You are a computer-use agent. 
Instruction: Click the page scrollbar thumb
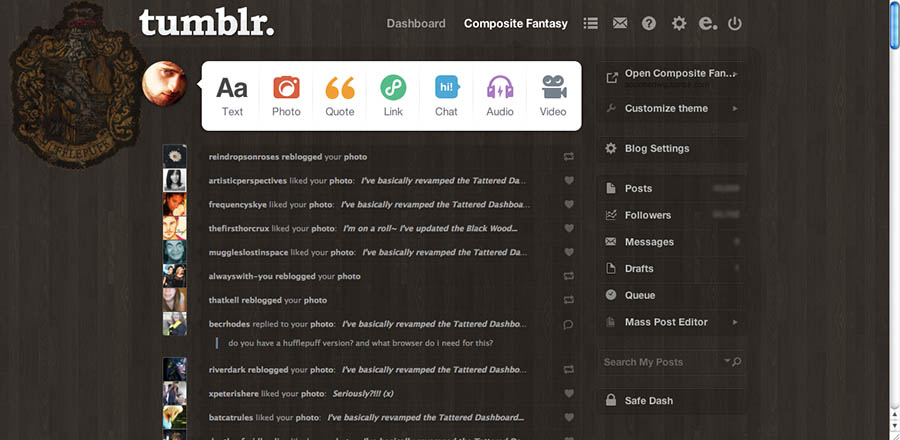(895, 26)
